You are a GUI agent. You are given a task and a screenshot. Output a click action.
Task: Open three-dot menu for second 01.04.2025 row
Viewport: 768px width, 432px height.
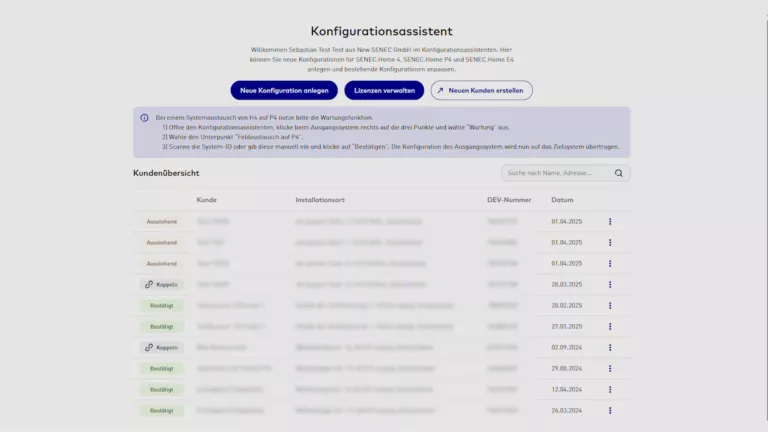pyautogui.click(x=610, y=242)
